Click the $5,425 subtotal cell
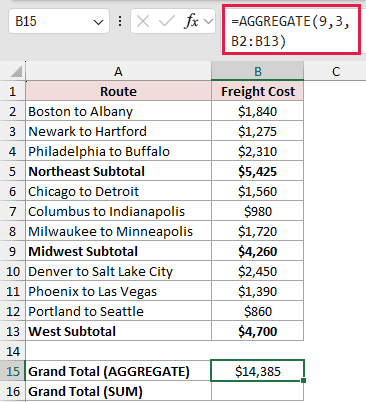 258,171
